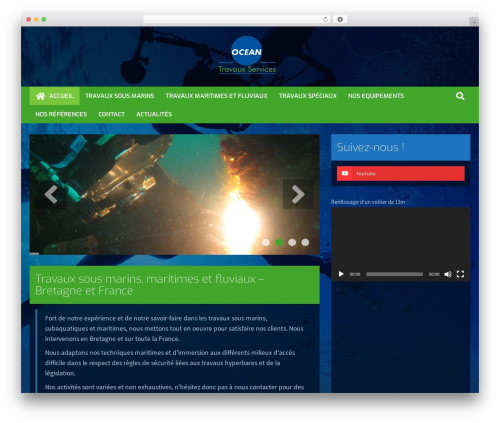Open Travaux Sous Marins menu
This screenshot has width=500, height=423.
[120, 96]
